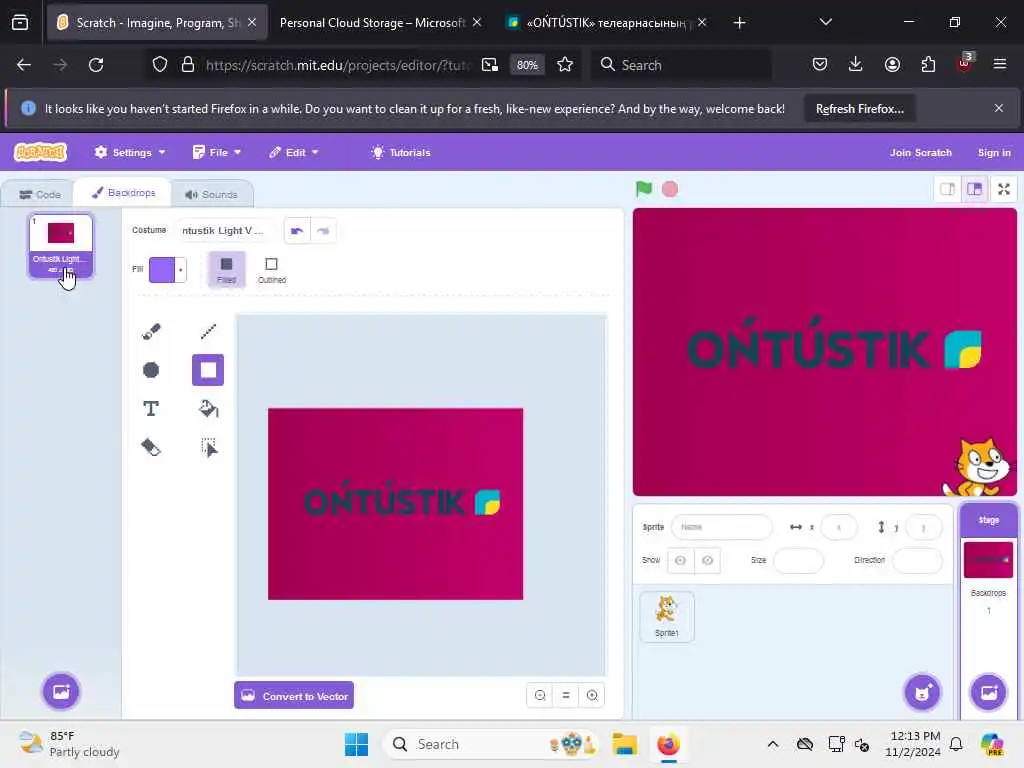
Task: Select the Line tool
Action: [x=208, y=331]
